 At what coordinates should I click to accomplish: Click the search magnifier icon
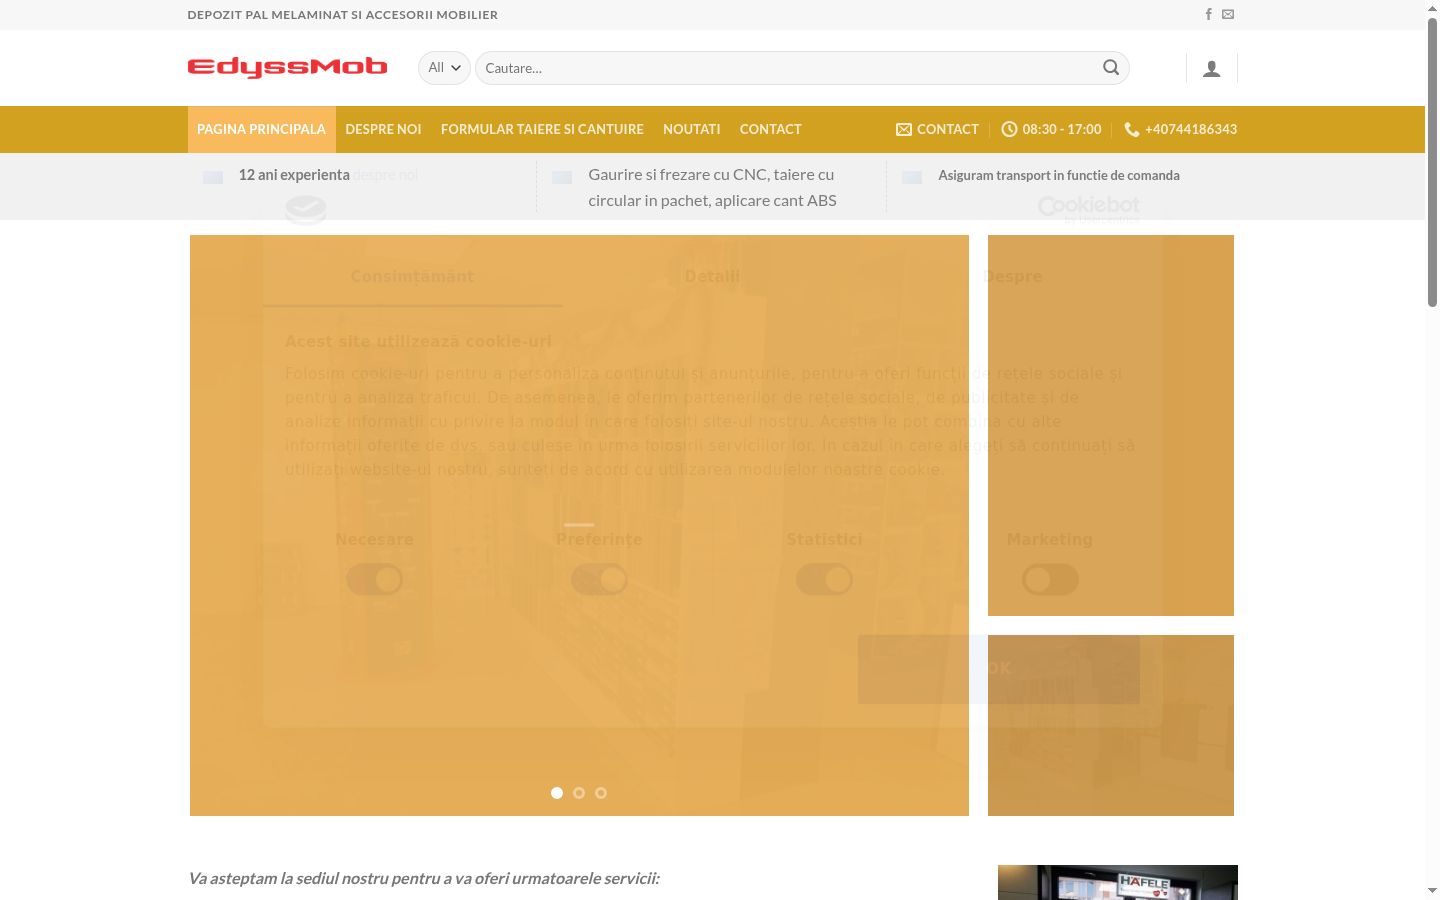(x=1111, y=67)
